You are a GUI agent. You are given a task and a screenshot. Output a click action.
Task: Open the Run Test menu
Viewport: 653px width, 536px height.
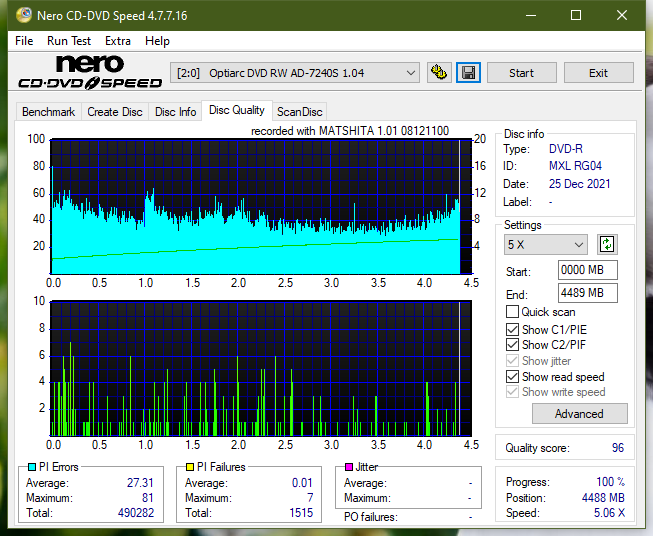click(x=69, y=41)
